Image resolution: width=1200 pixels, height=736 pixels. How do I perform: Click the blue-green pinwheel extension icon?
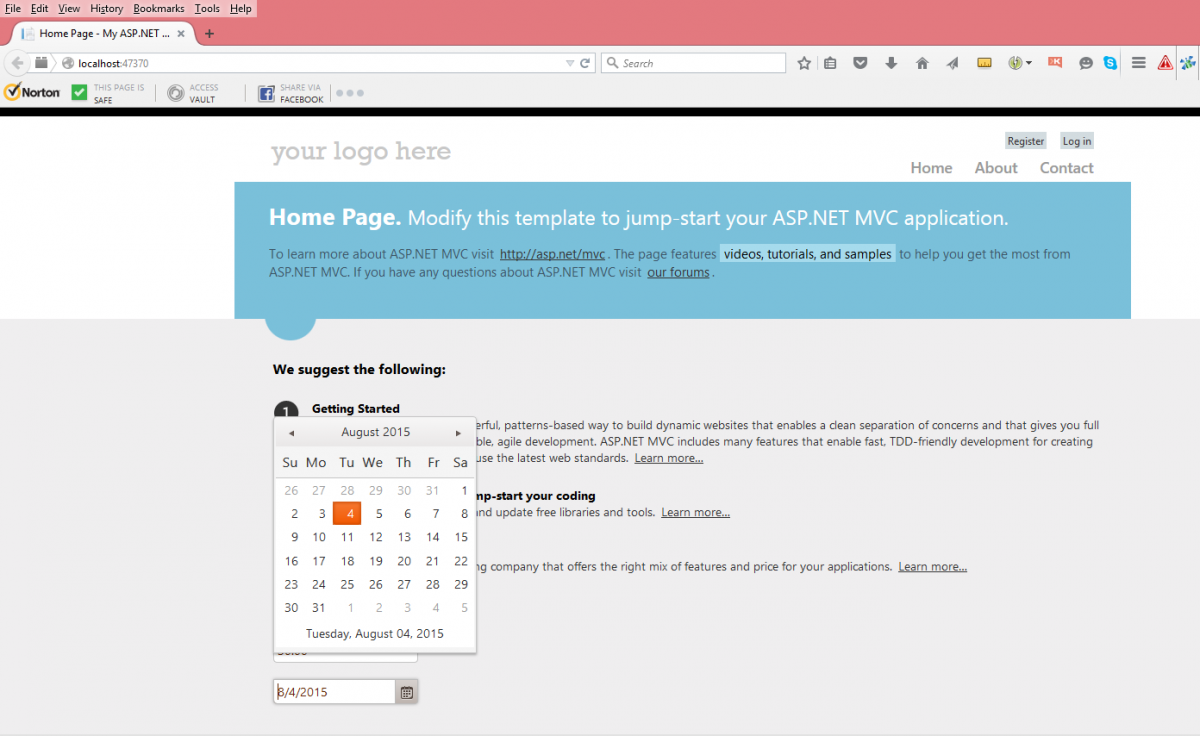[x=1187, y=63]
